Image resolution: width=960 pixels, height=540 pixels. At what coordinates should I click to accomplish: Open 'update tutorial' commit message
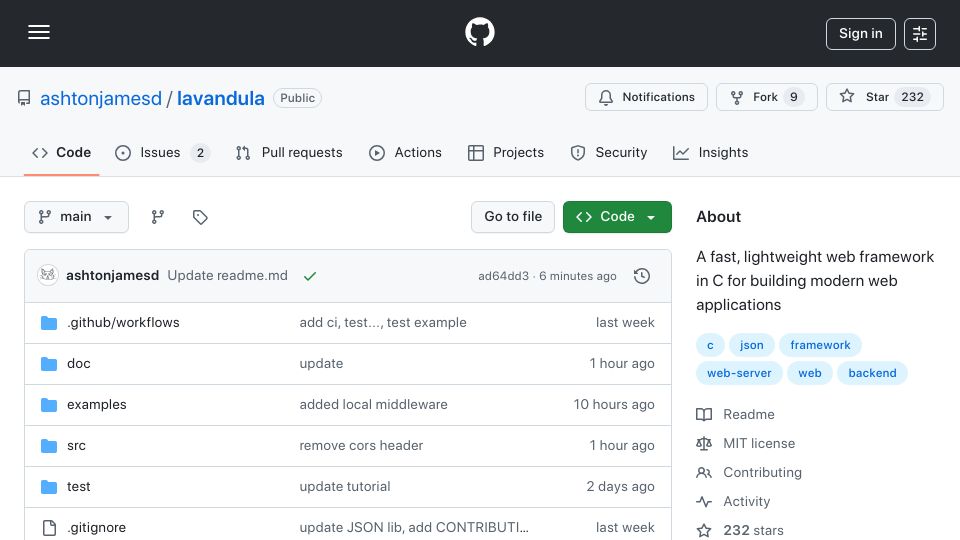tap(345, 487)
